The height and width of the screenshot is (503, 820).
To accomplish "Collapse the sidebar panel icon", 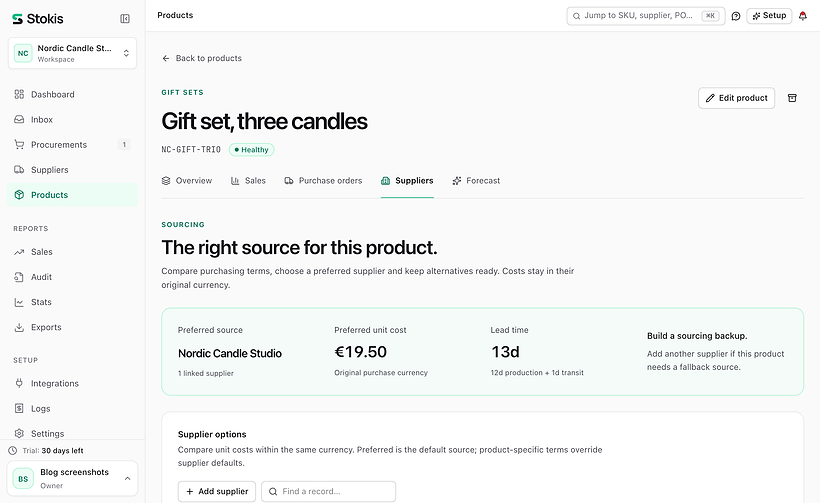I will point(125,19).
